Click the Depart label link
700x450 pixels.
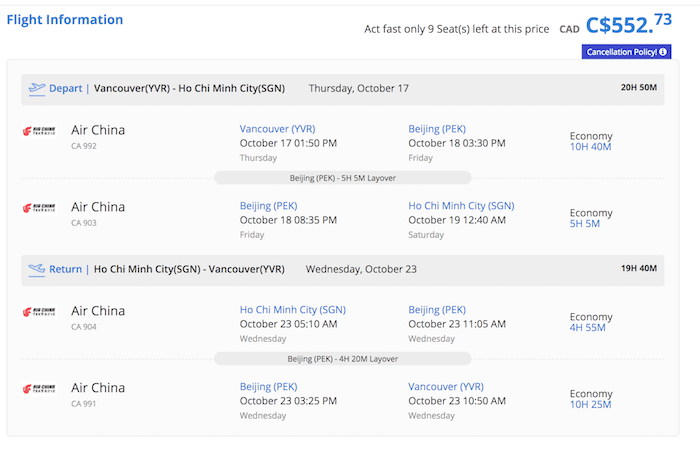click(66, 88)
